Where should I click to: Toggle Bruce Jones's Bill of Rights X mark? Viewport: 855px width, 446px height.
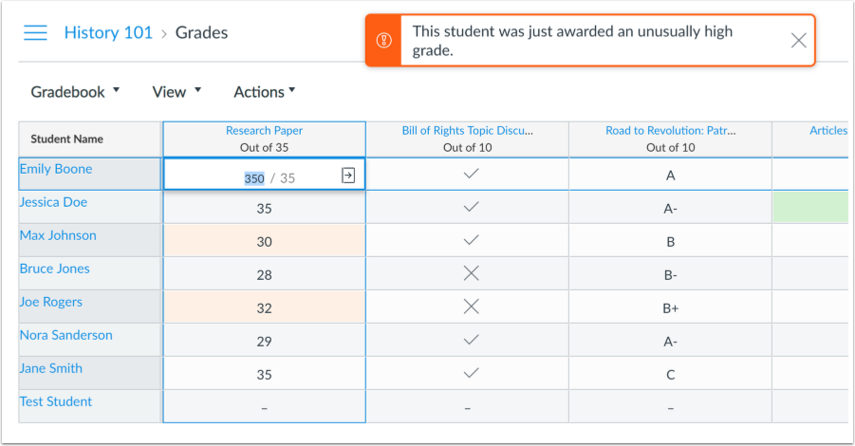coord(471,273)
